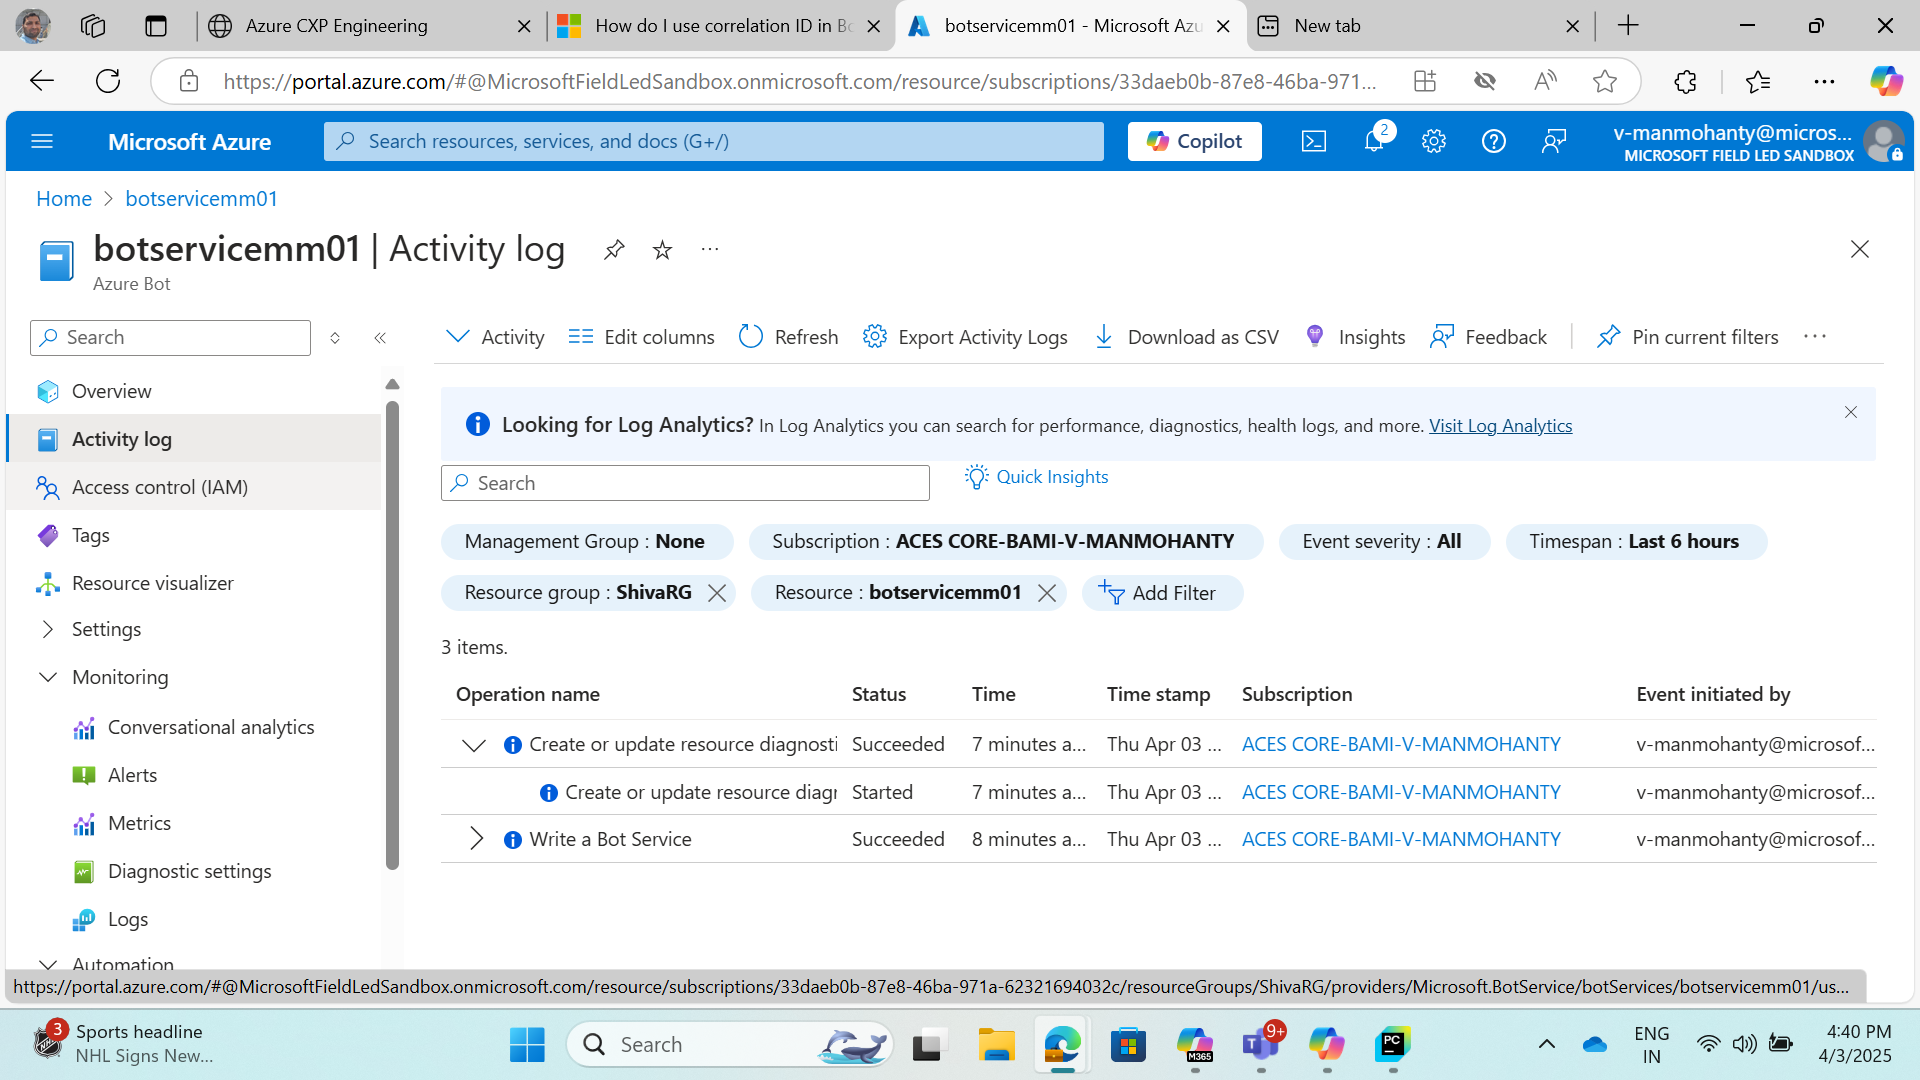Switch to the Azure CXP Engineering tab
The image size is (1920, 1080).
coord(370,26)
